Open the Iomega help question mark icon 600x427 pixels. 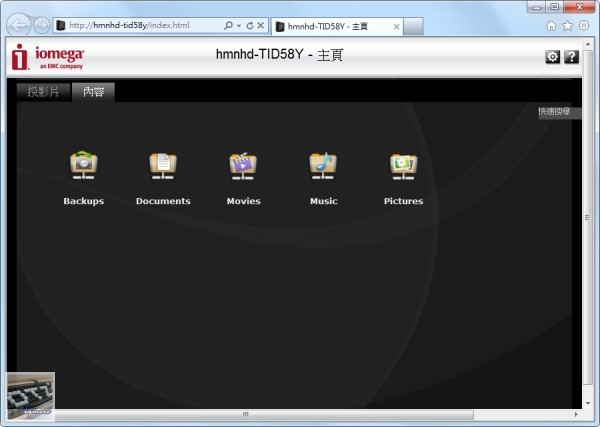click(x=572, y=57)
